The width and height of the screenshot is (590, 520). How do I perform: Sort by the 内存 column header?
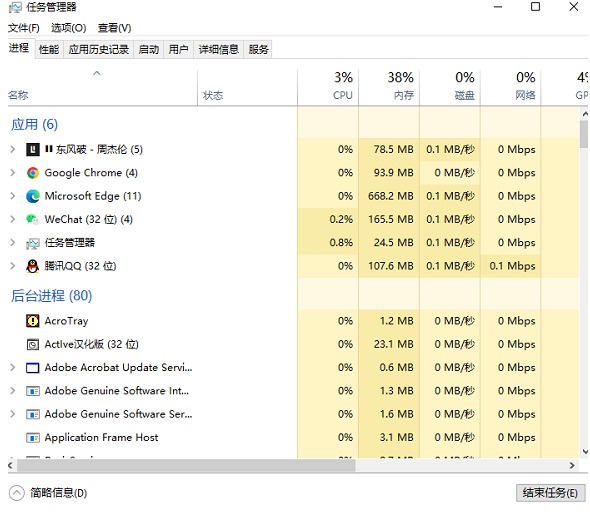pos(389,87)
